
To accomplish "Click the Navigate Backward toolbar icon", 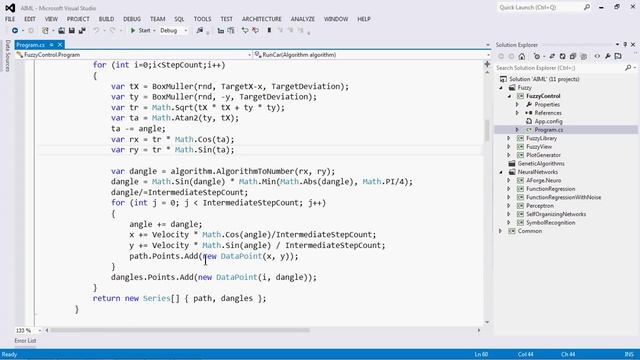I will [x=15, y=31].
